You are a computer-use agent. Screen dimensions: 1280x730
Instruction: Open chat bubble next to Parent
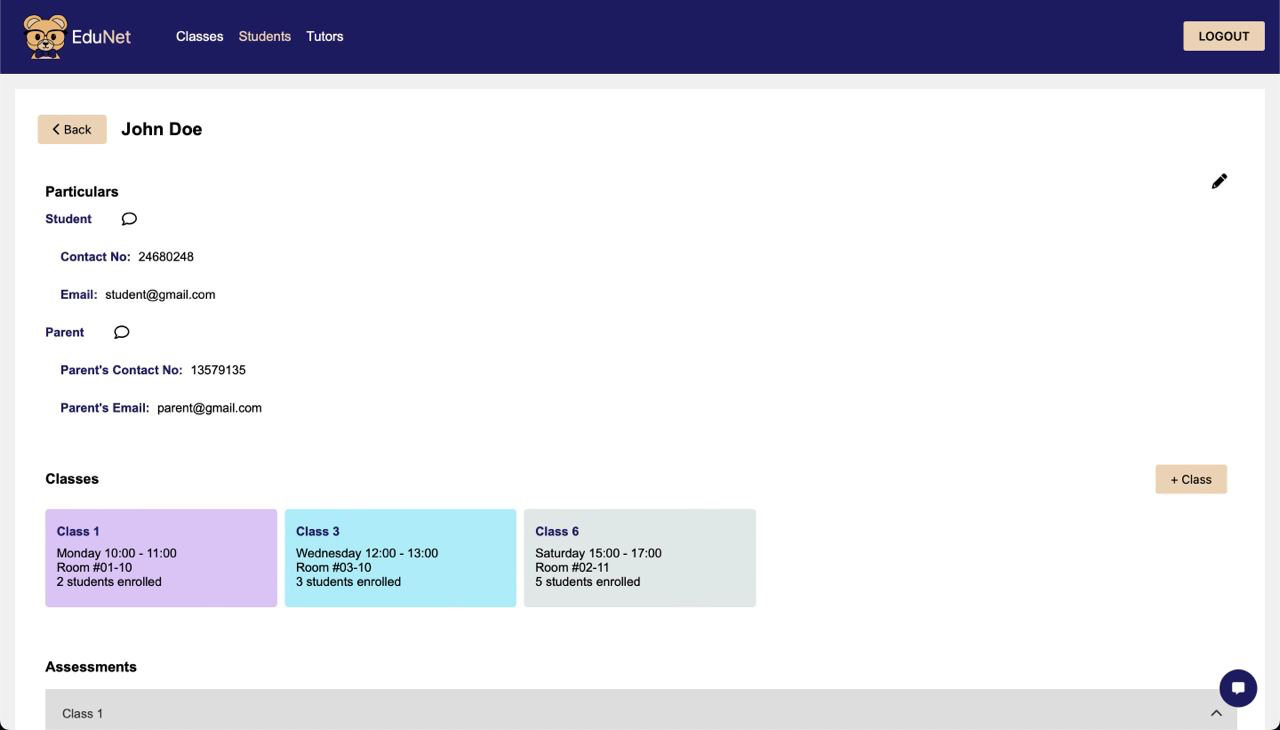point(122,332)
